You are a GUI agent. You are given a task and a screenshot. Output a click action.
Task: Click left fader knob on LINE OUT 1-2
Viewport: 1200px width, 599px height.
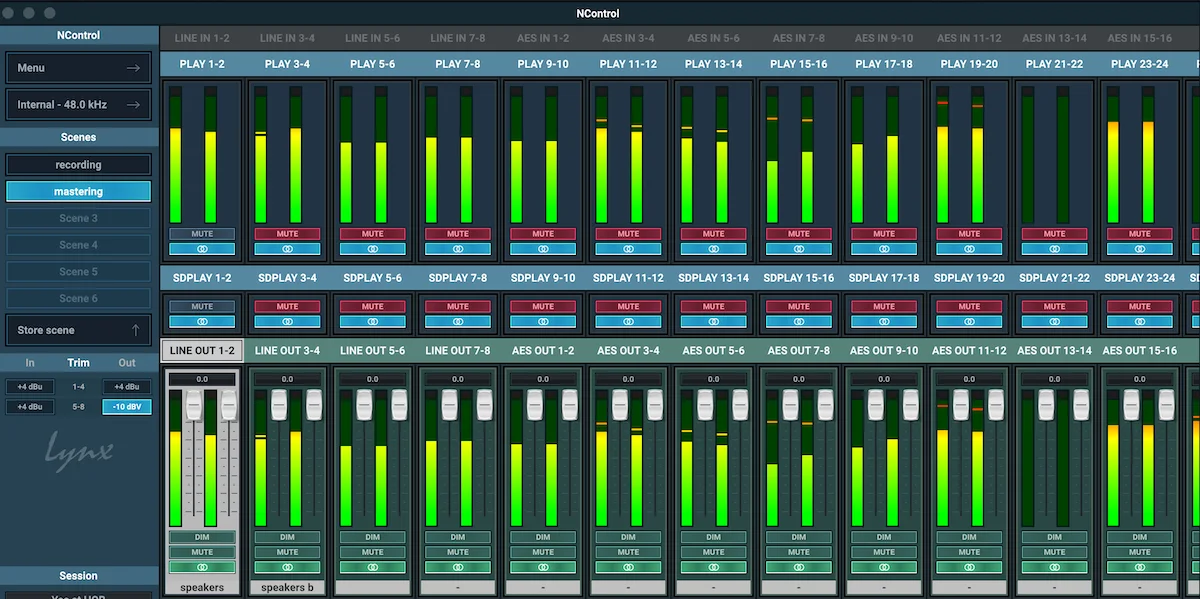coord(193,404)
